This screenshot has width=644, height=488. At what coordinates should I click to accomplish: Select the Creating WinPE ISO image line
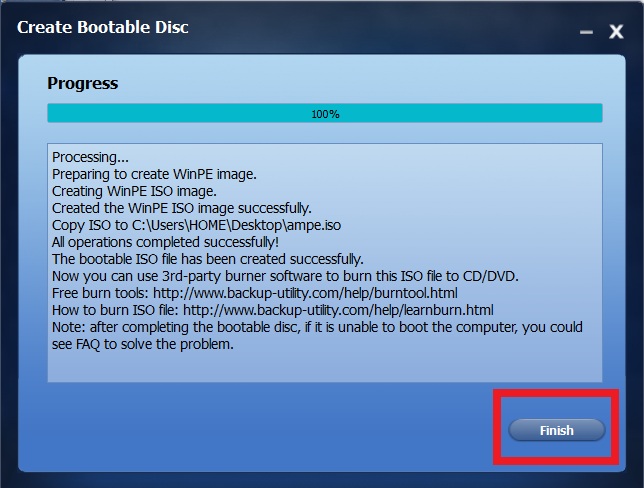point(134,191)
